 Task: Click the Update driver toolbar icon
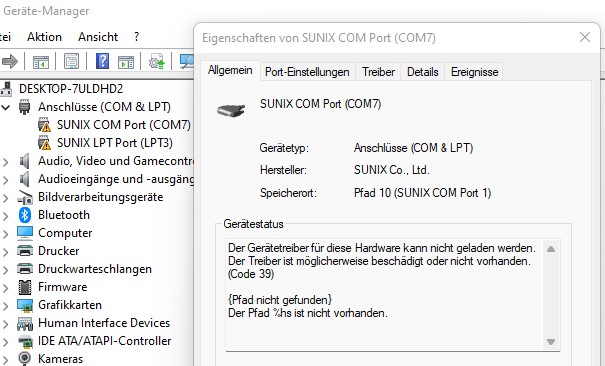pos(157,61)
